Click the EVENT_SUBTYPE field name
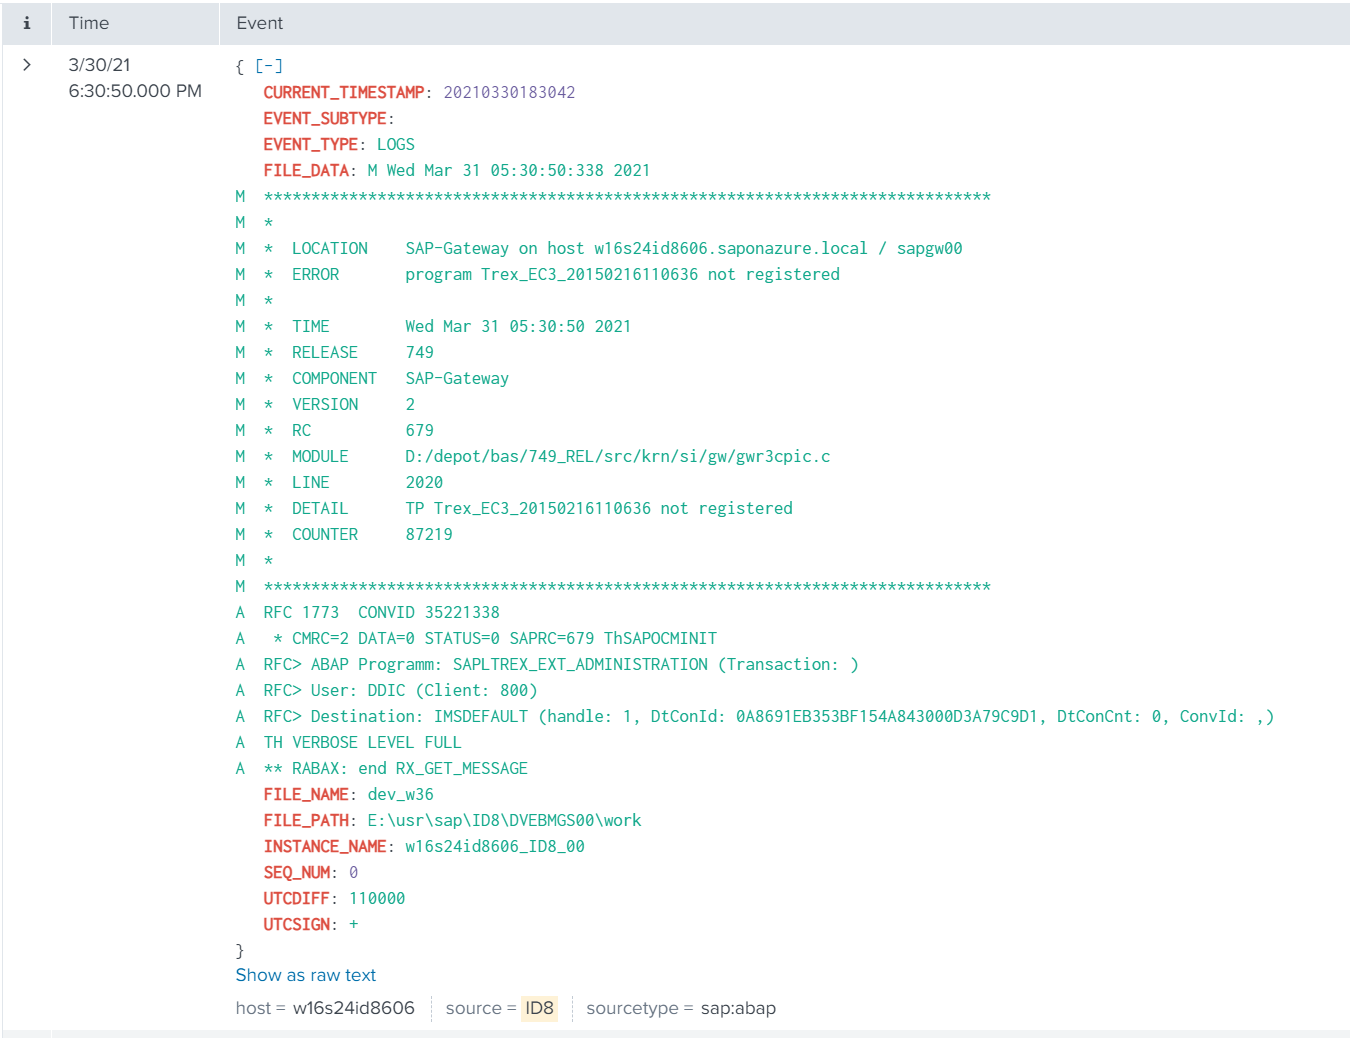This screenshot has width=1350, height=1038. [325, 118]
